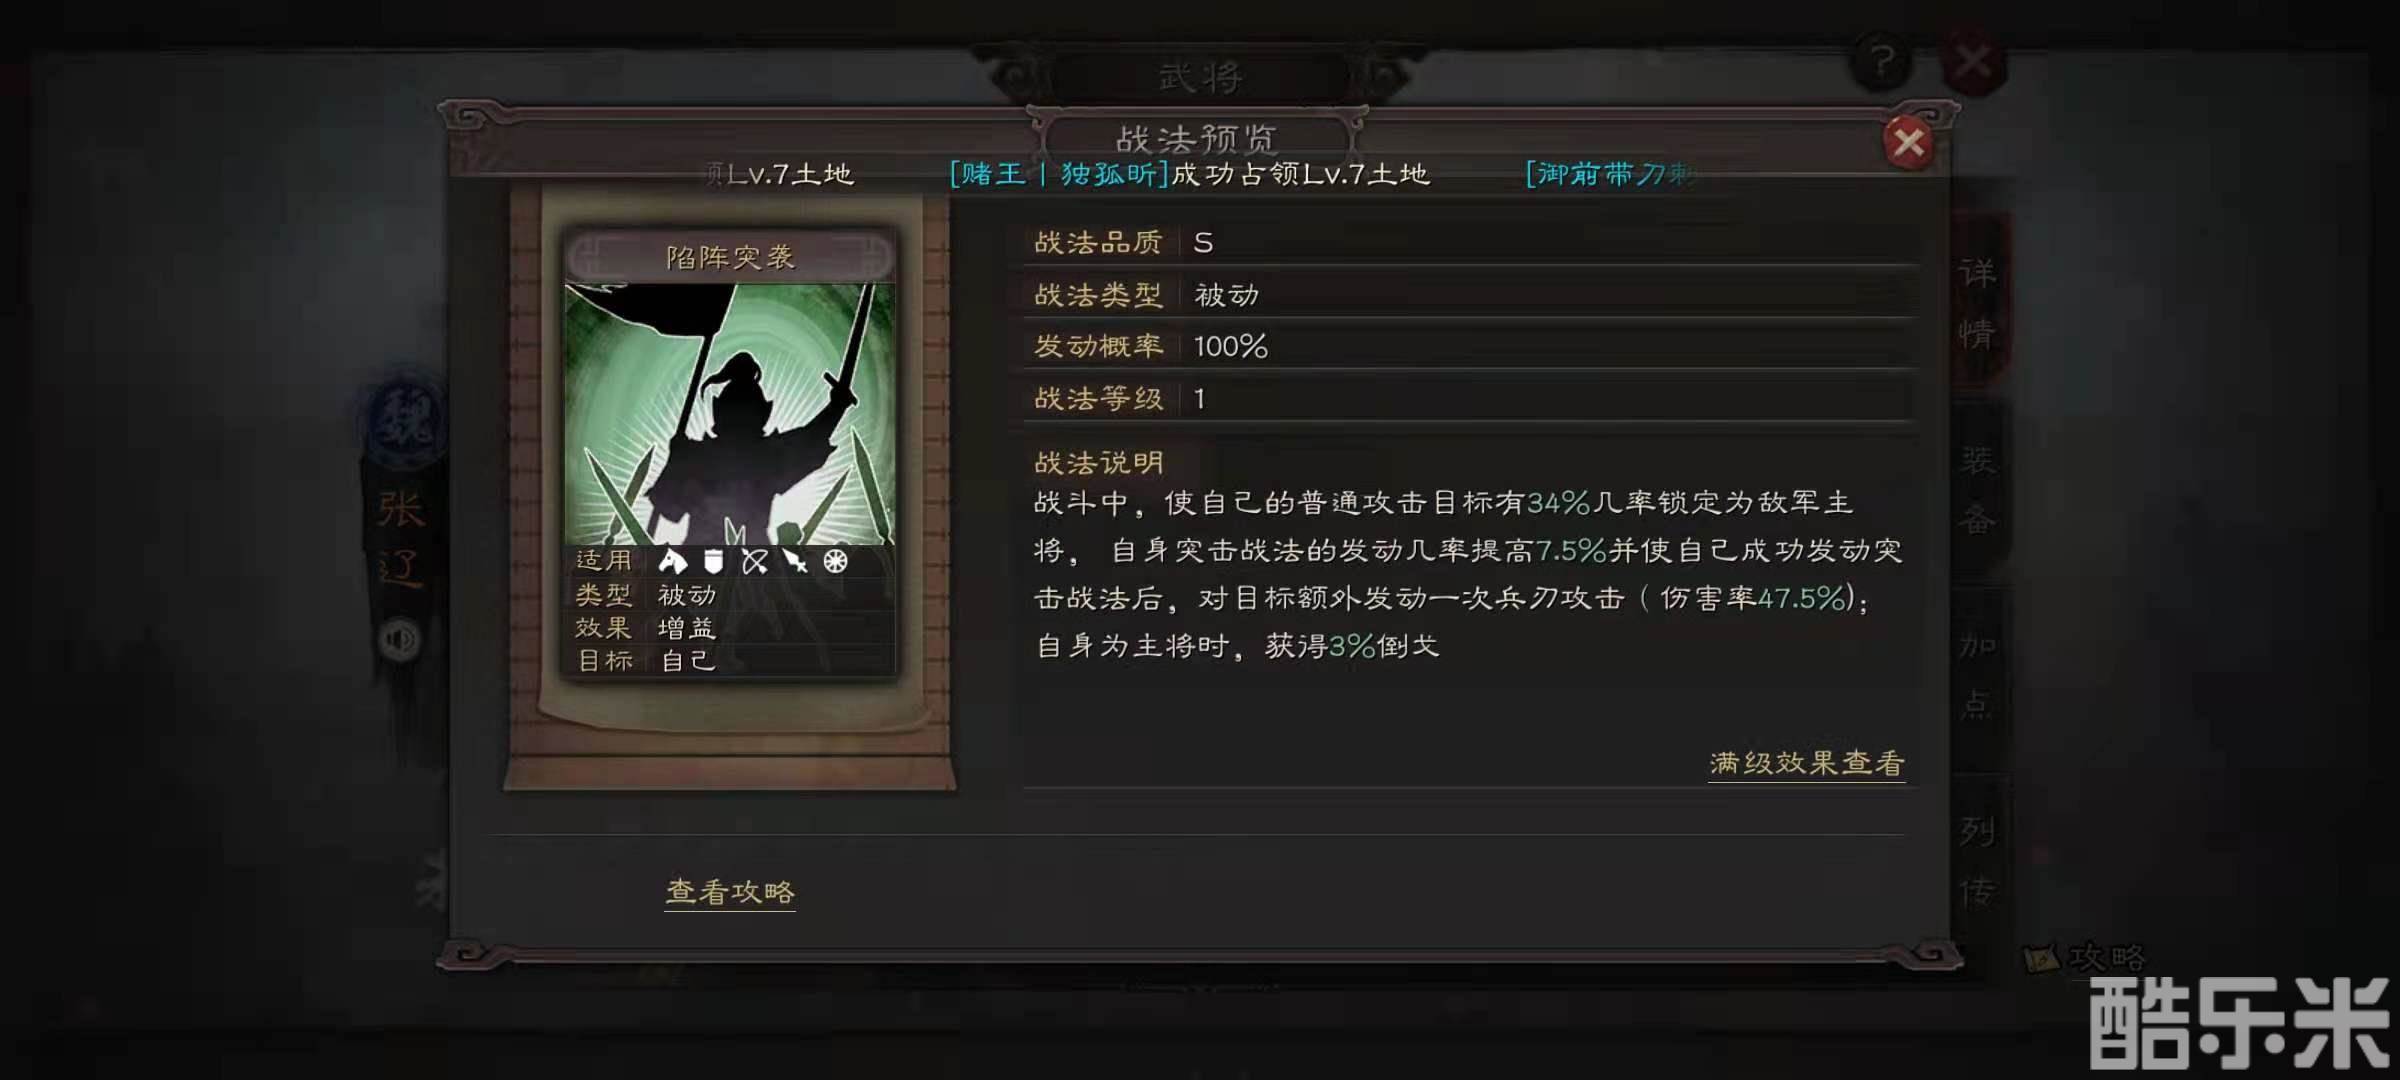Open 查看攻略 strategy link
This screenshot has height=1080, width=2400.
[730, 892]
